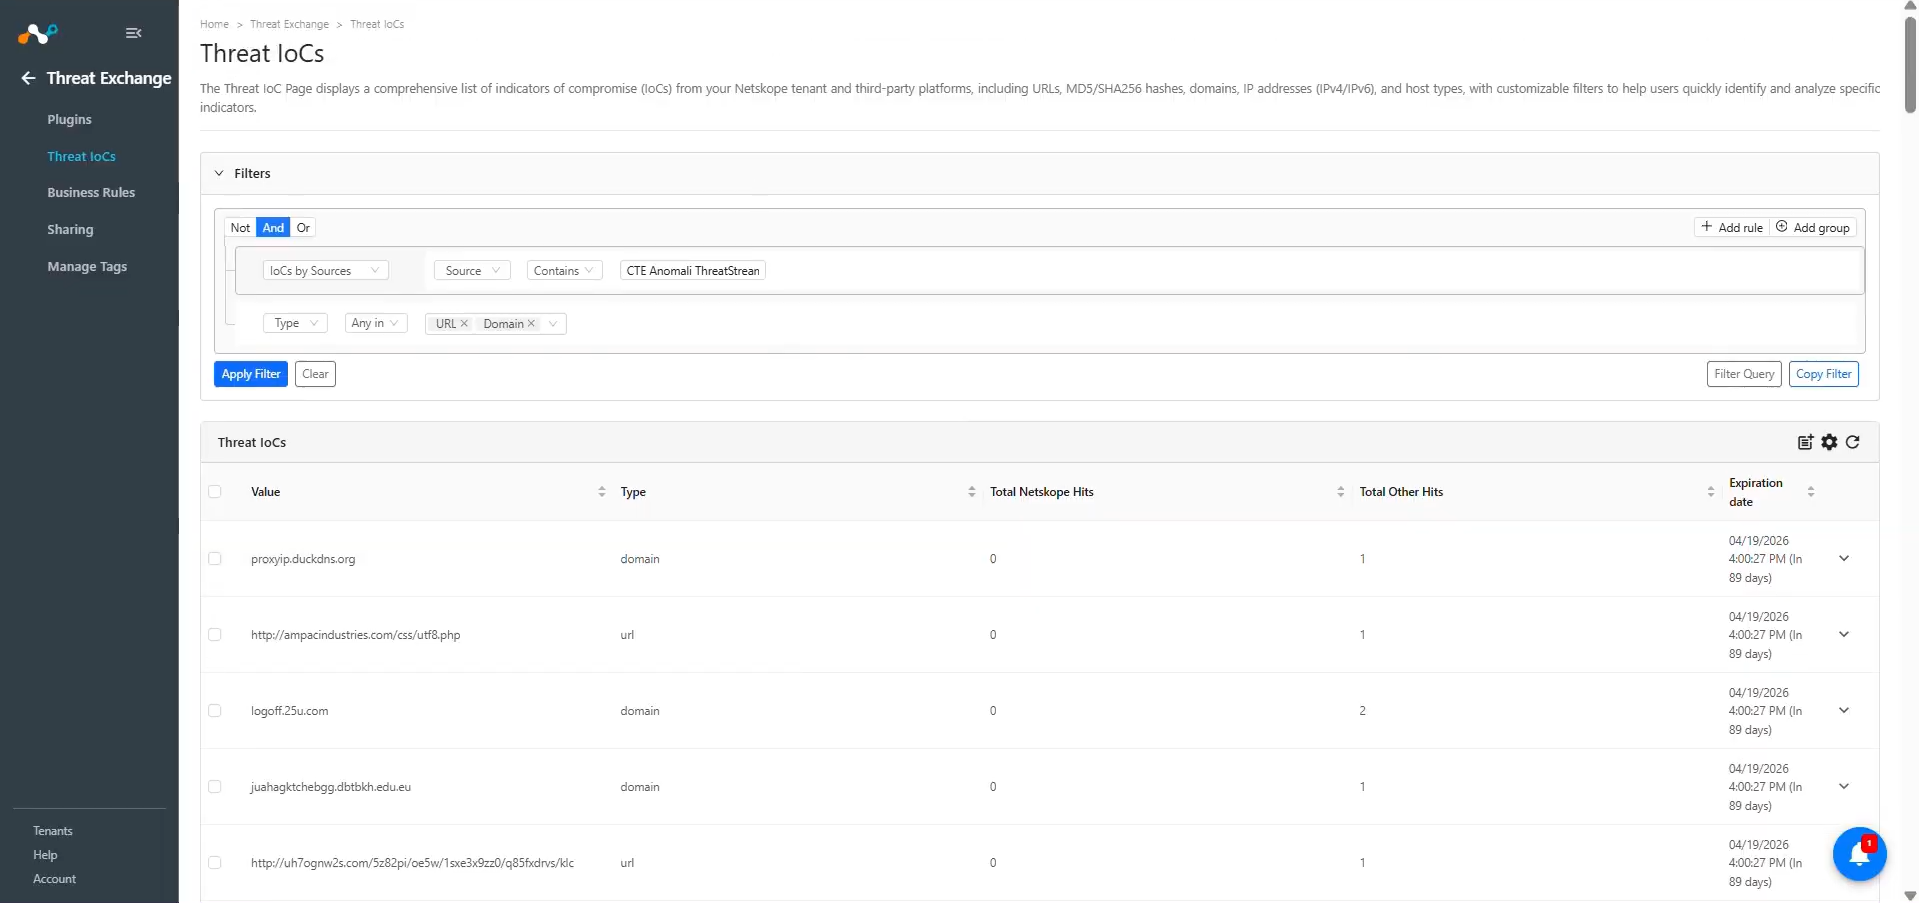
Task: Click the Filter Query button
Action: [1744, 374]
